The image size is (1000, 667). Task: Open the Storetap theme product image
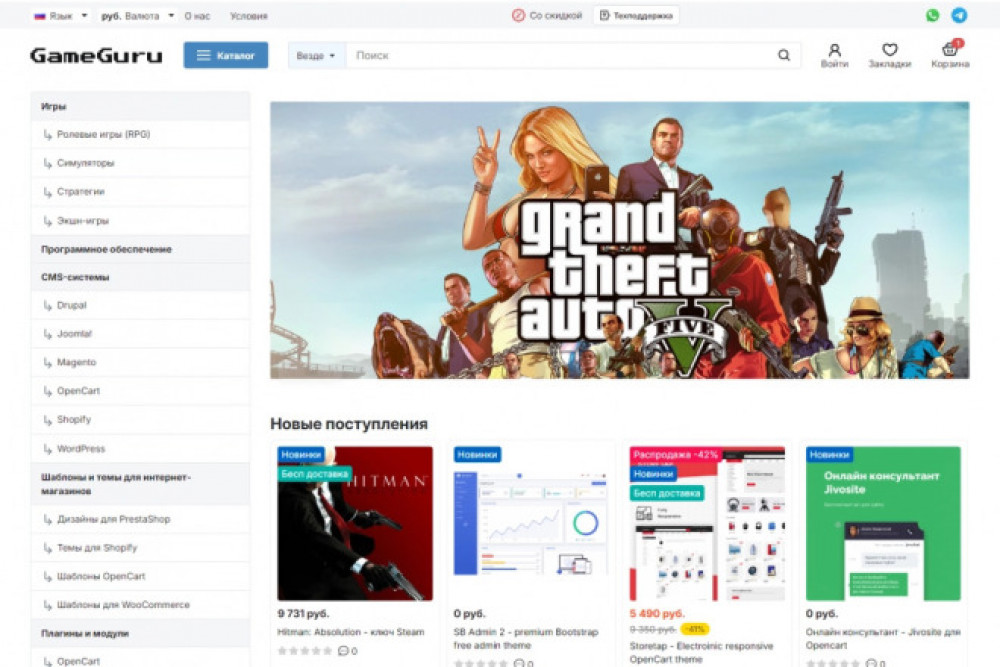707,524
